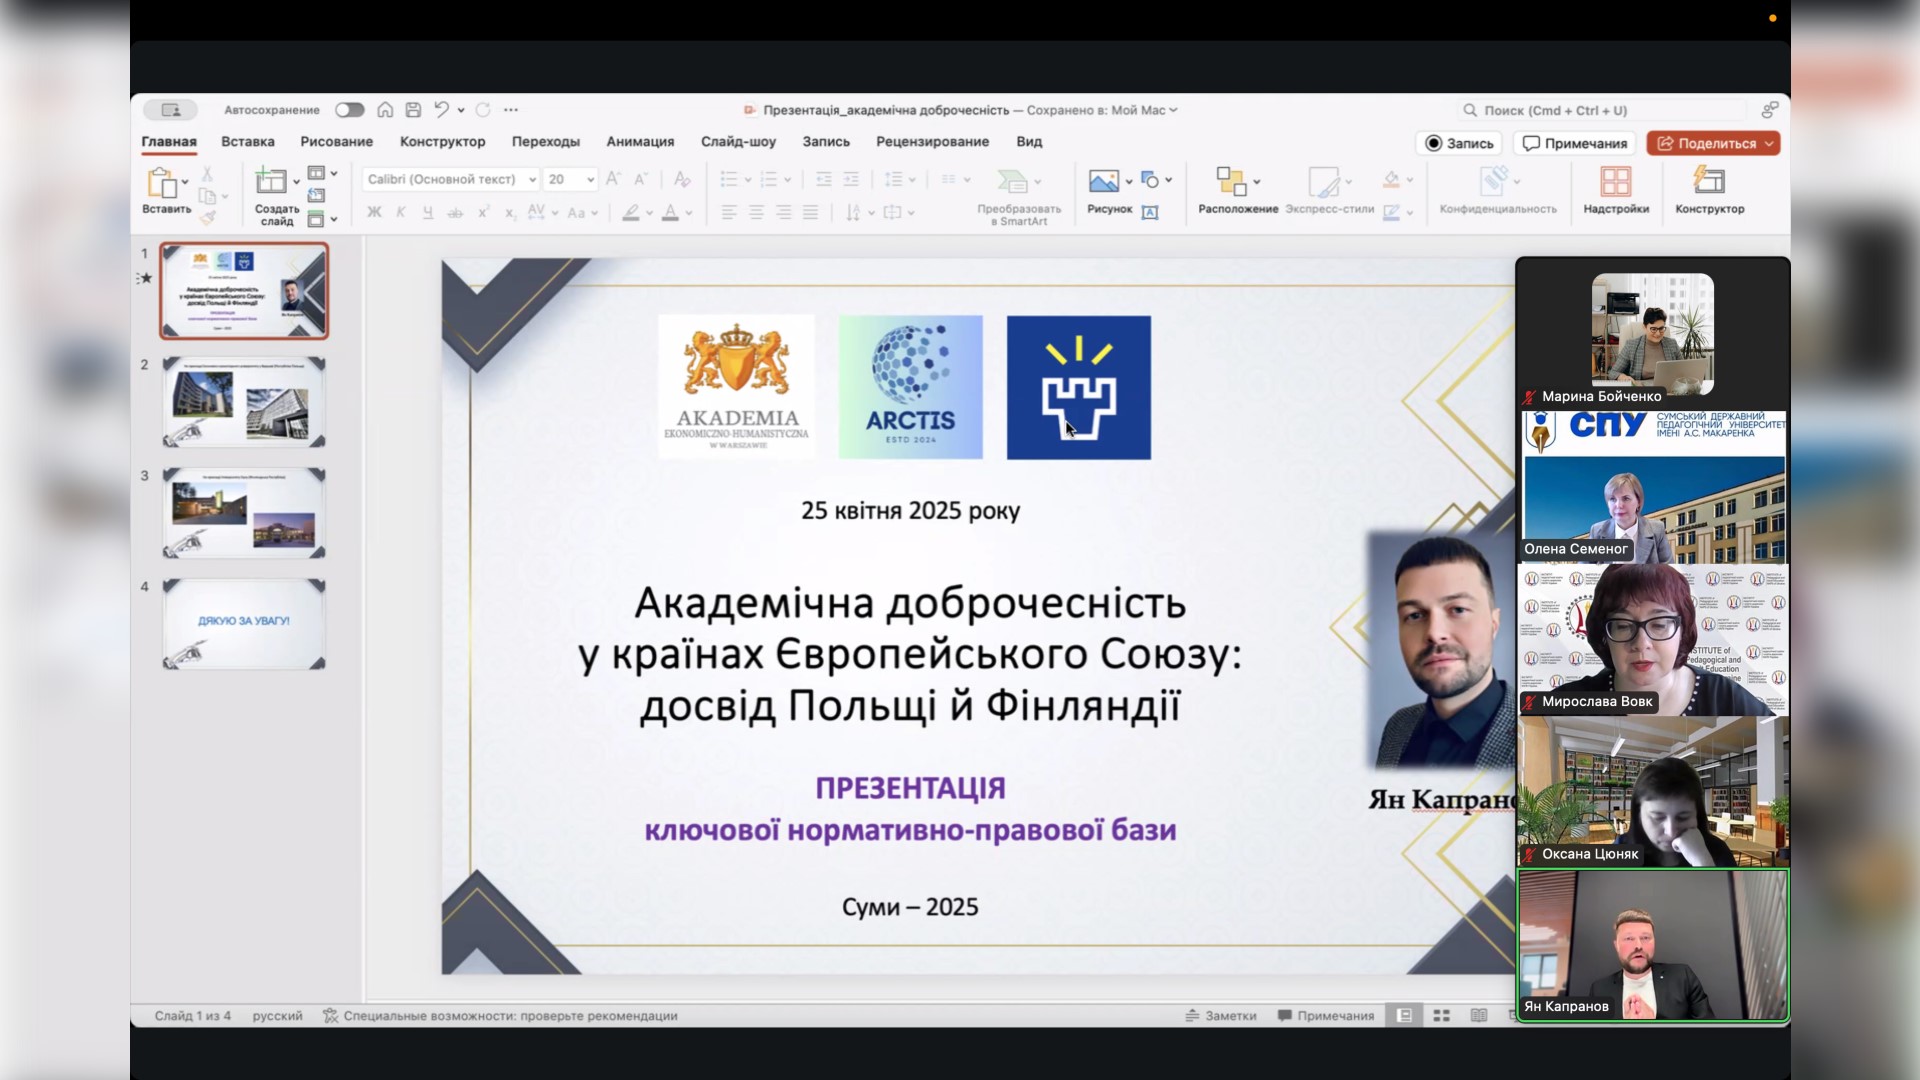Open the Shapes dropdown arrow
Viewport: 1920px width, 1080px height.
coord(1168,181)
